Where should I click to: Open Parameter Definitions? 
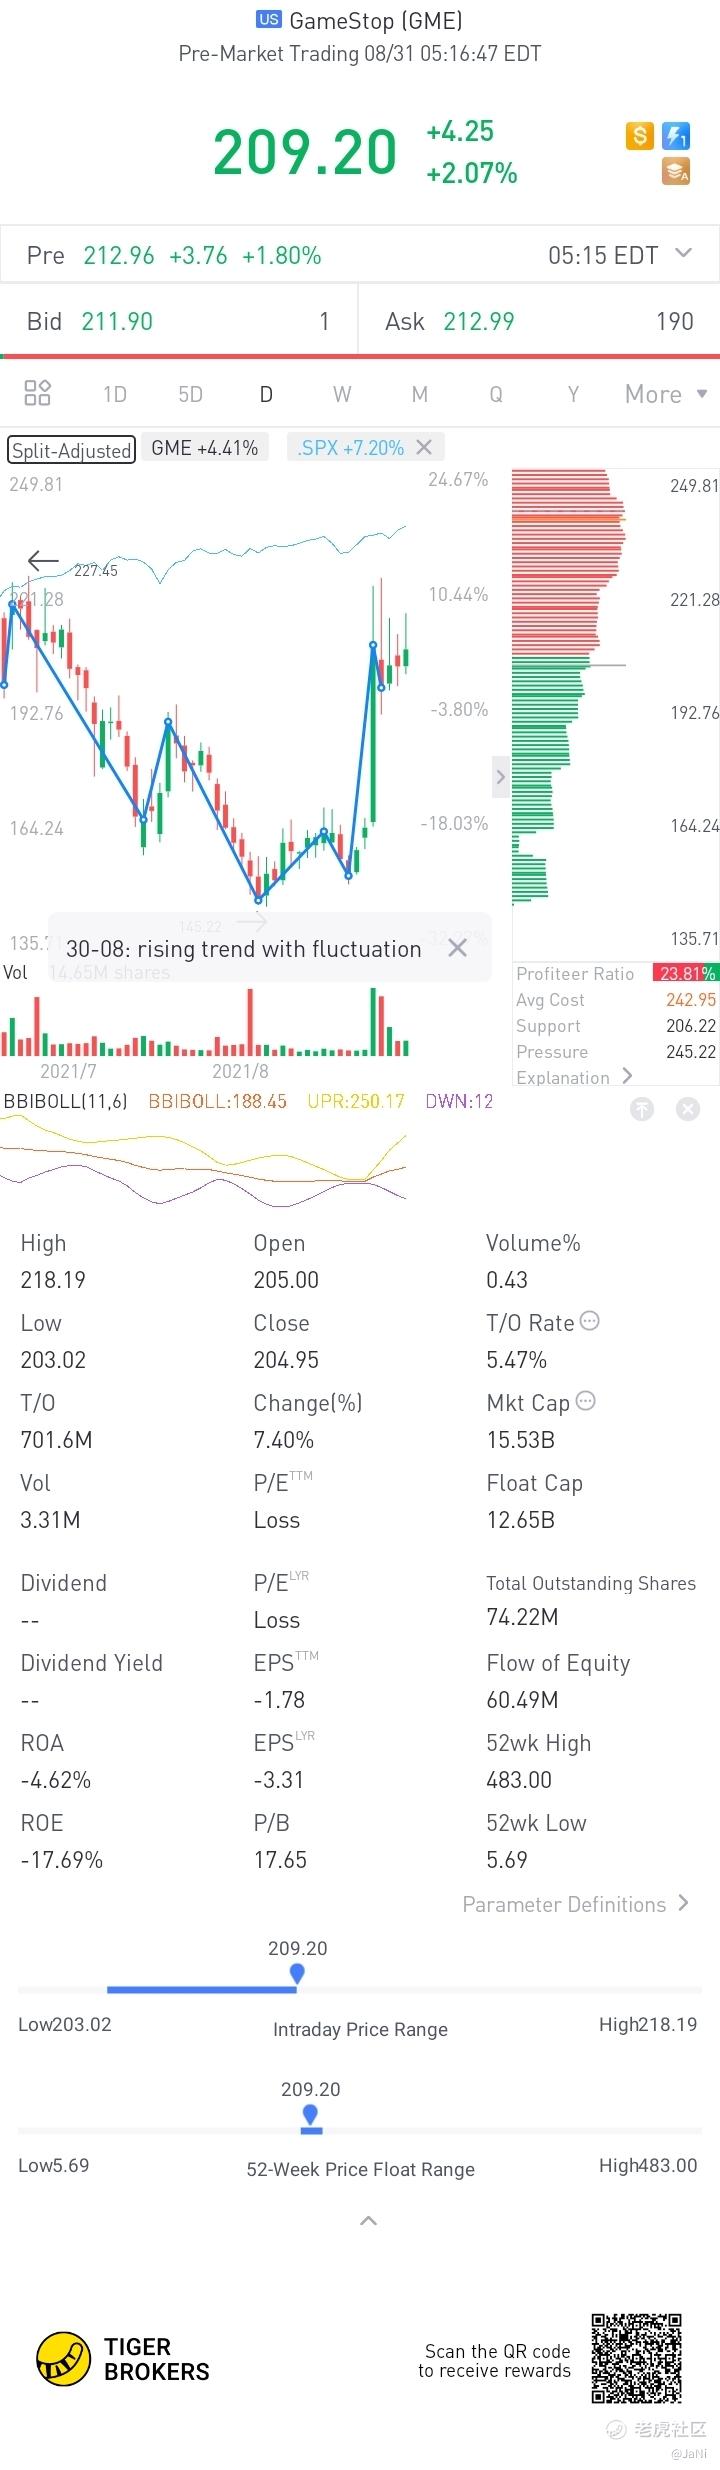[575, 1904]
